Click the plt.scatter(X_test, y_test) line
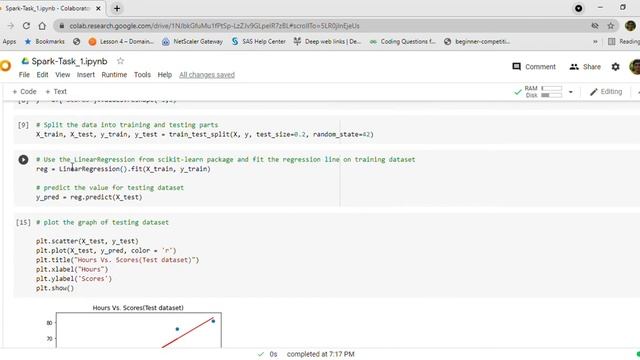The height and width of the screenshot is (360, 640). pyautogui.click(x=87, y=241)
